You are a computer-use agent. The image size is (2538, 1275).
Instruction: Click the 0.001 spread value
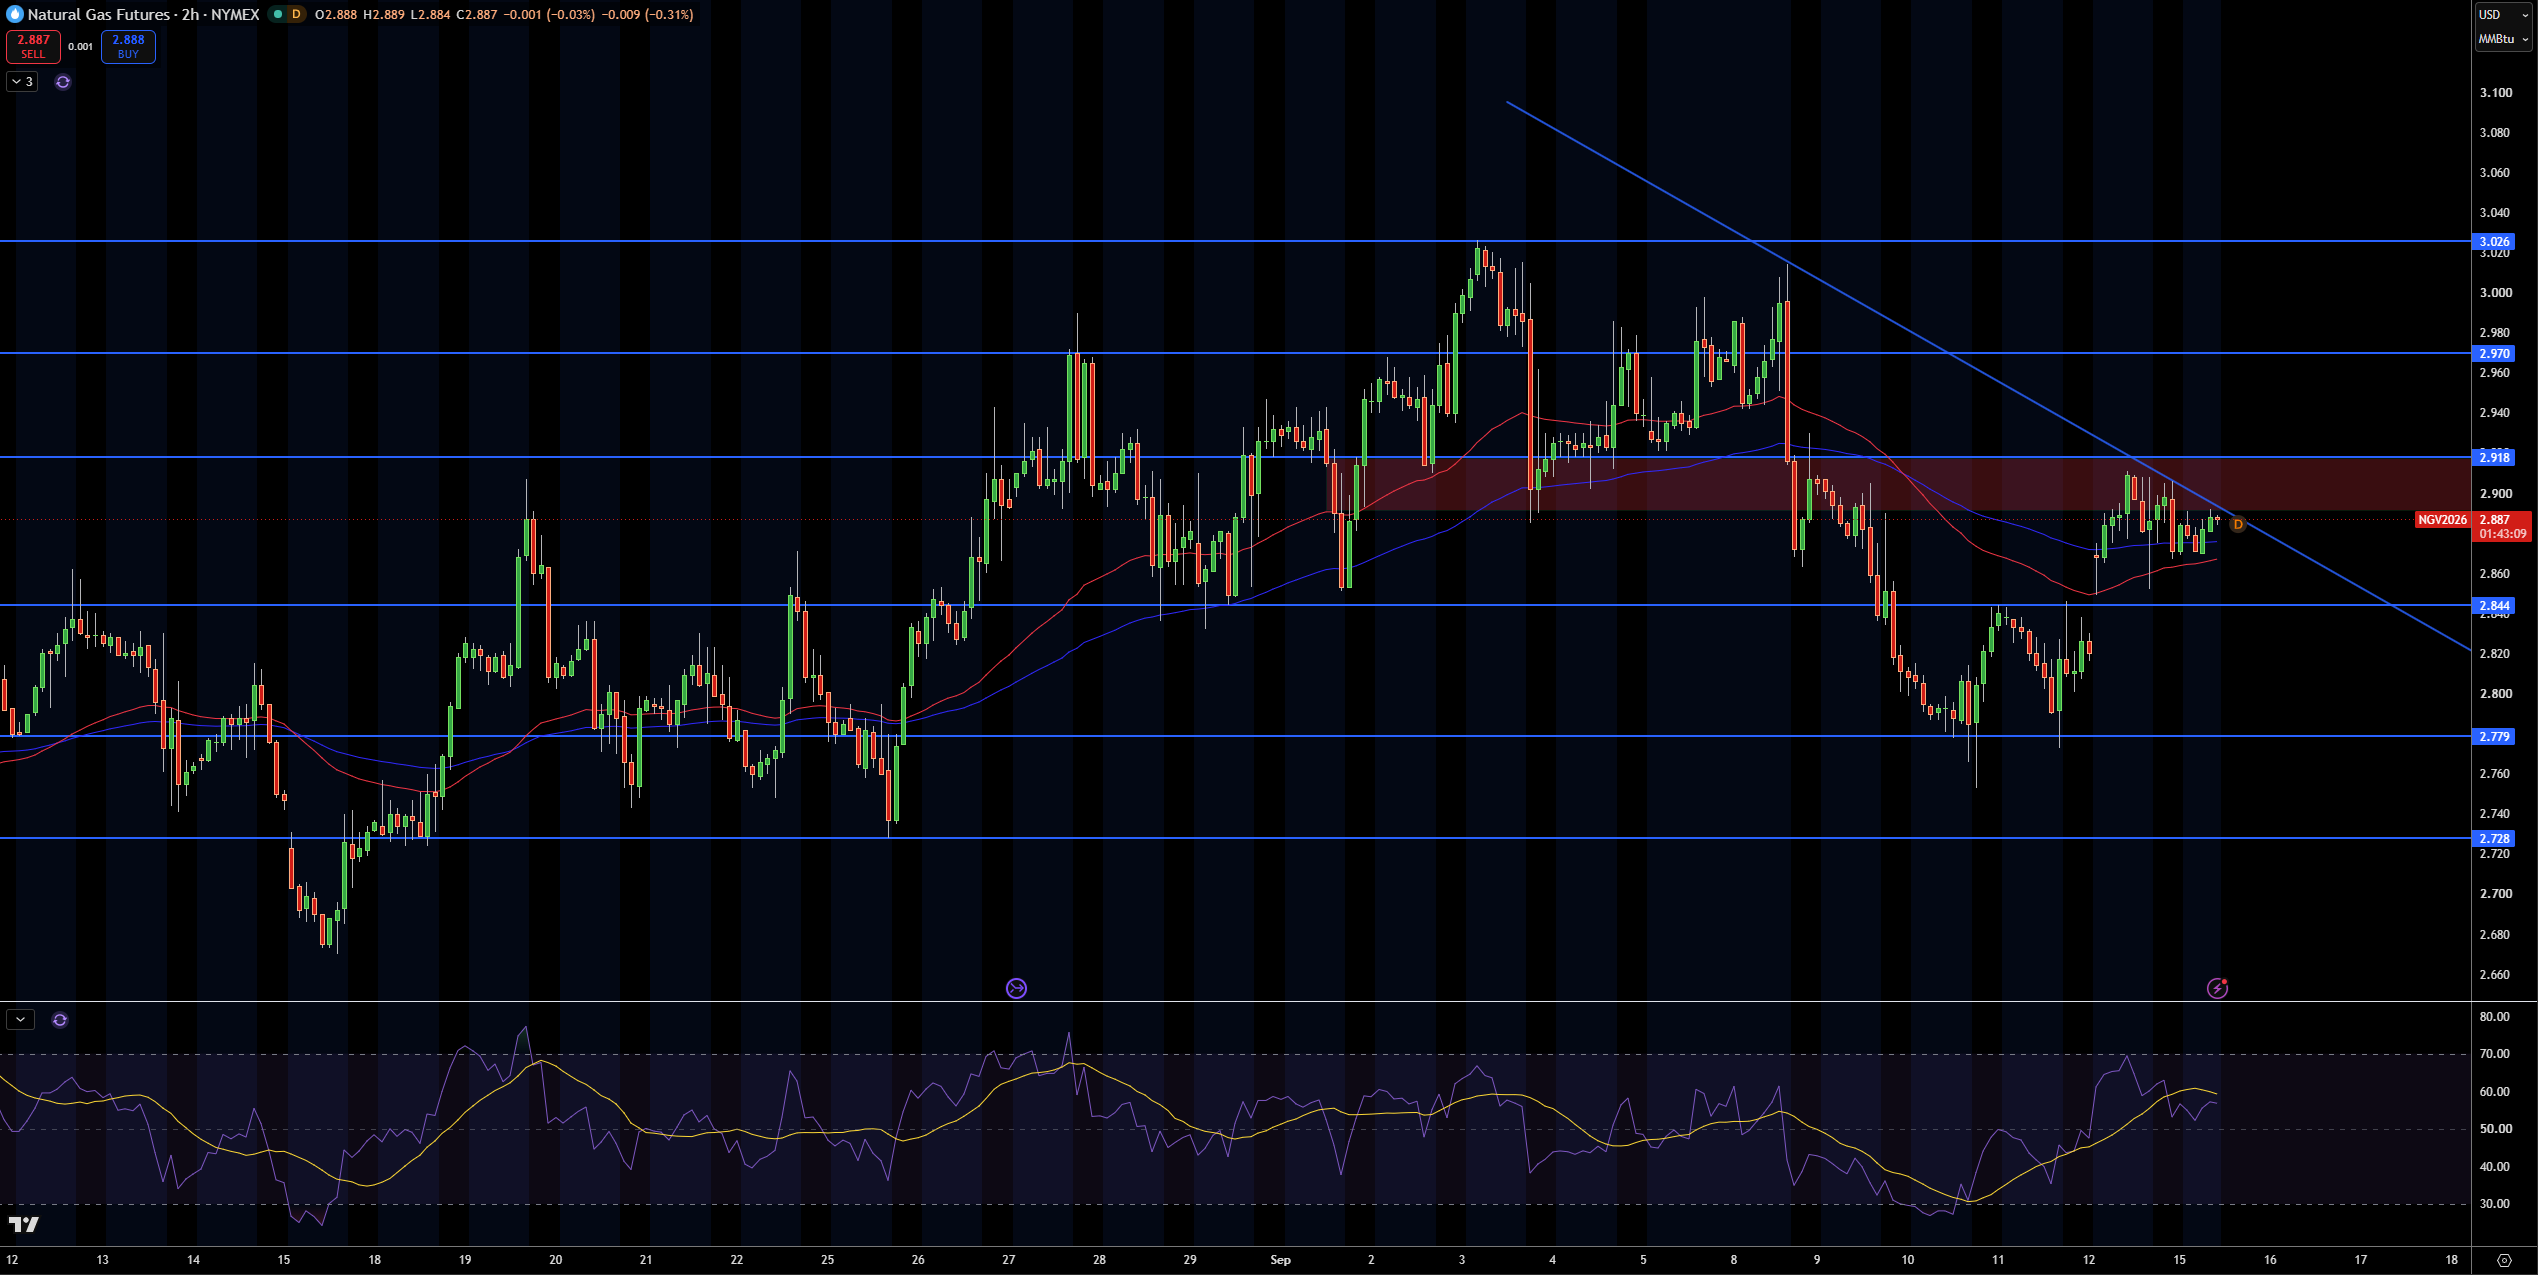tap(81, 46)
